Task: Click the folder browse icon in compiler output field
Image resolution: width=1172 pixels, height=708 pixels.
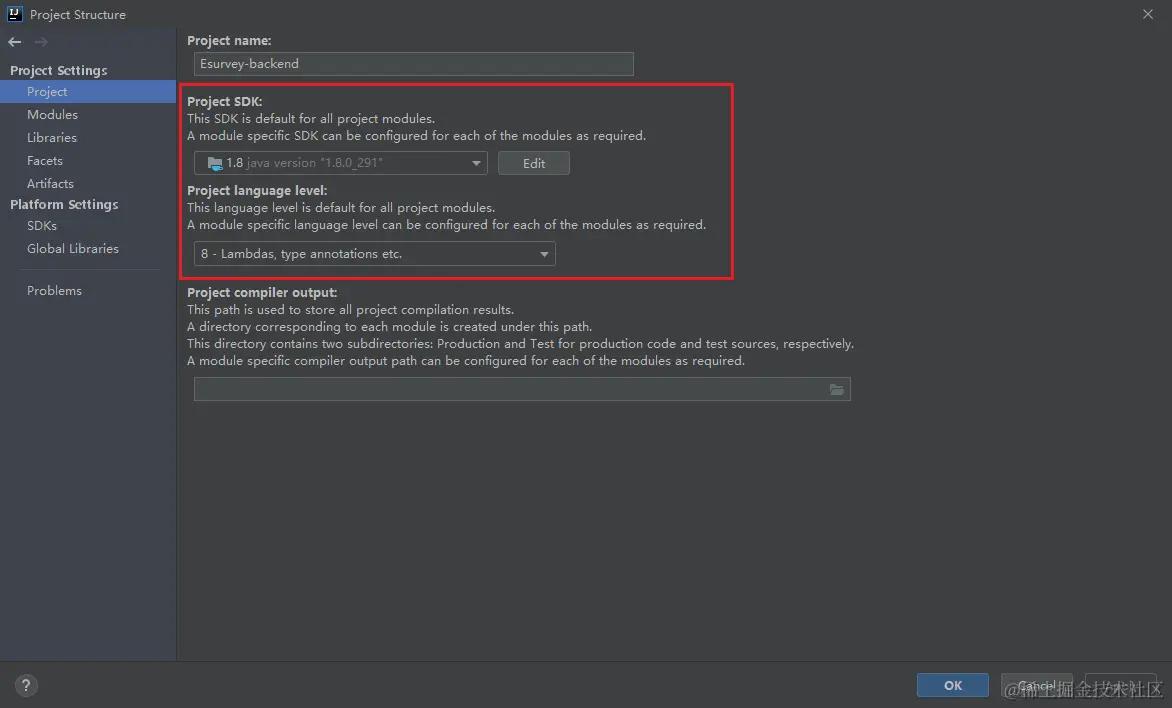Action: [836, 390]
